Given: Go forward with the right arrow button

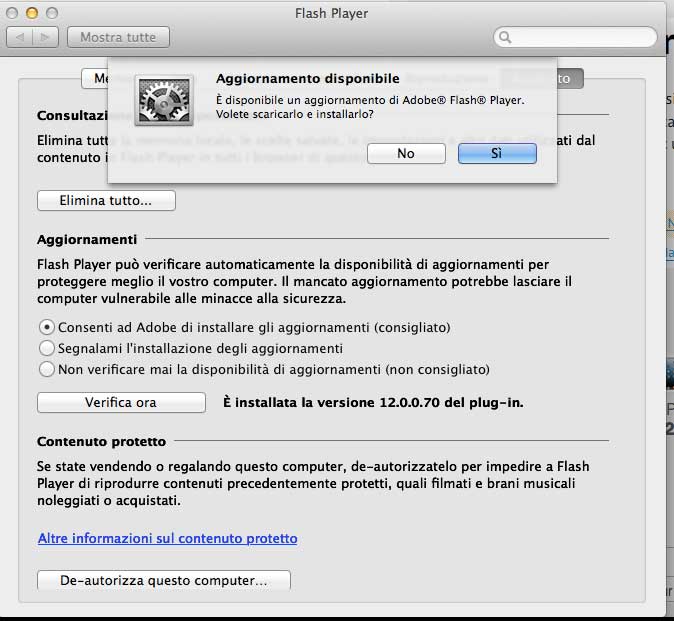Looking at the screenshot, I should pos(45,37).
